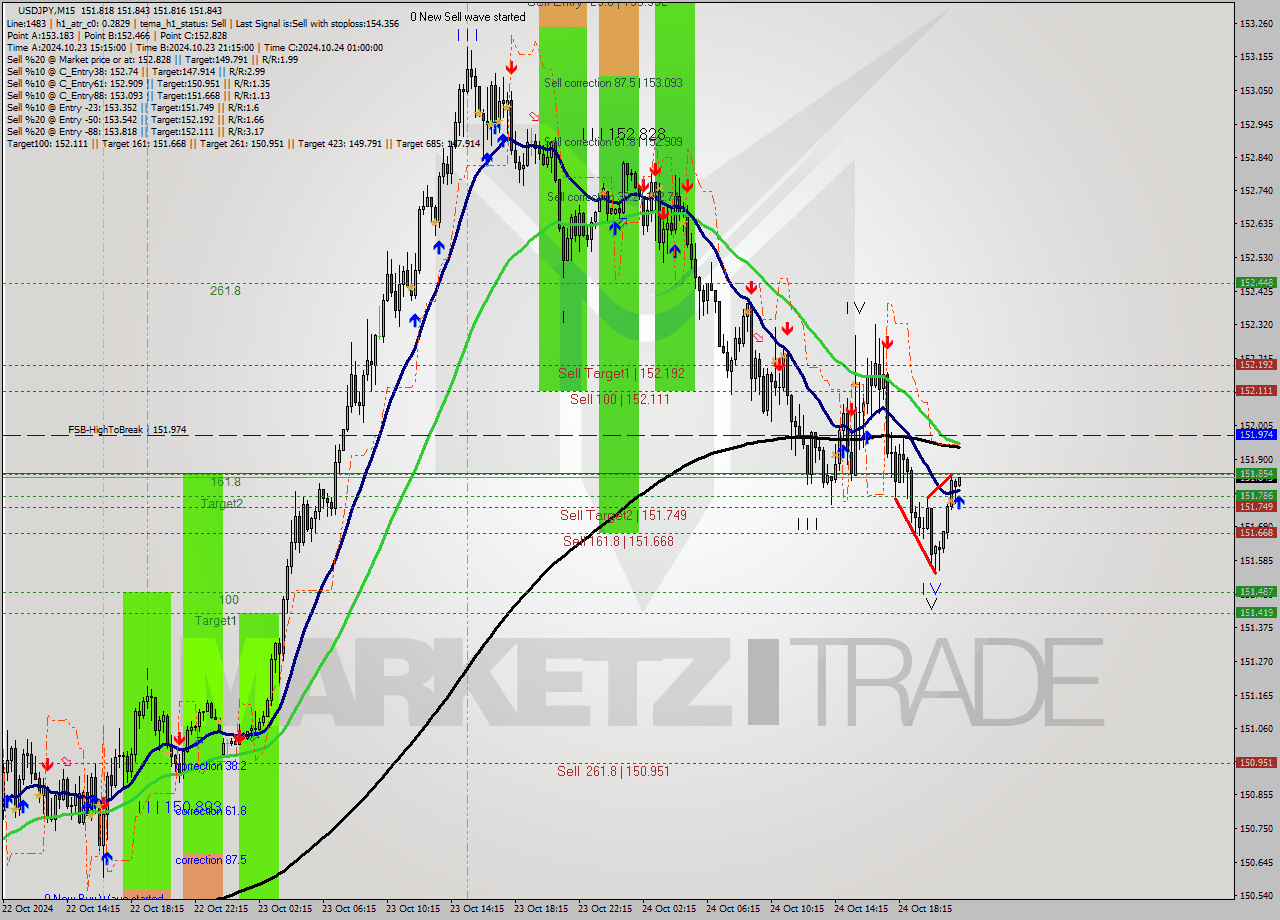Click the 'Sell 100 | 152.111' label

click(620, 399)
